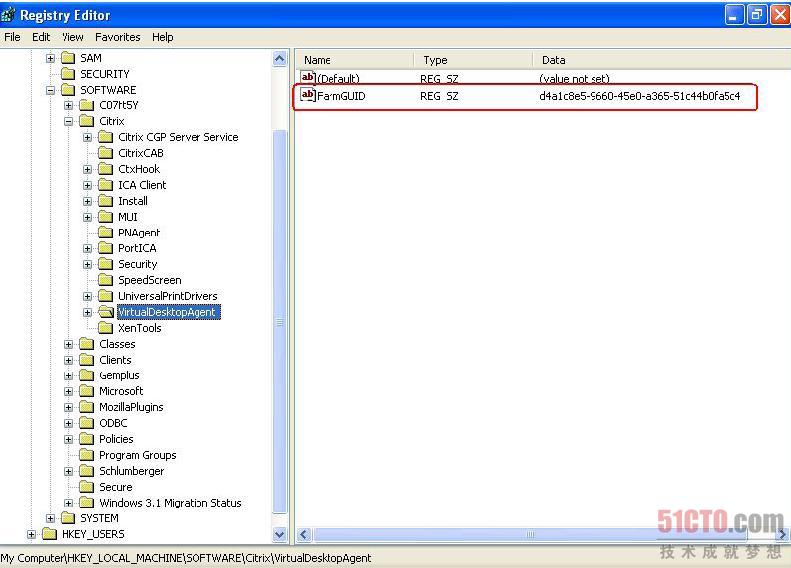Minimize the Registry Editor window

click(734, 15)
